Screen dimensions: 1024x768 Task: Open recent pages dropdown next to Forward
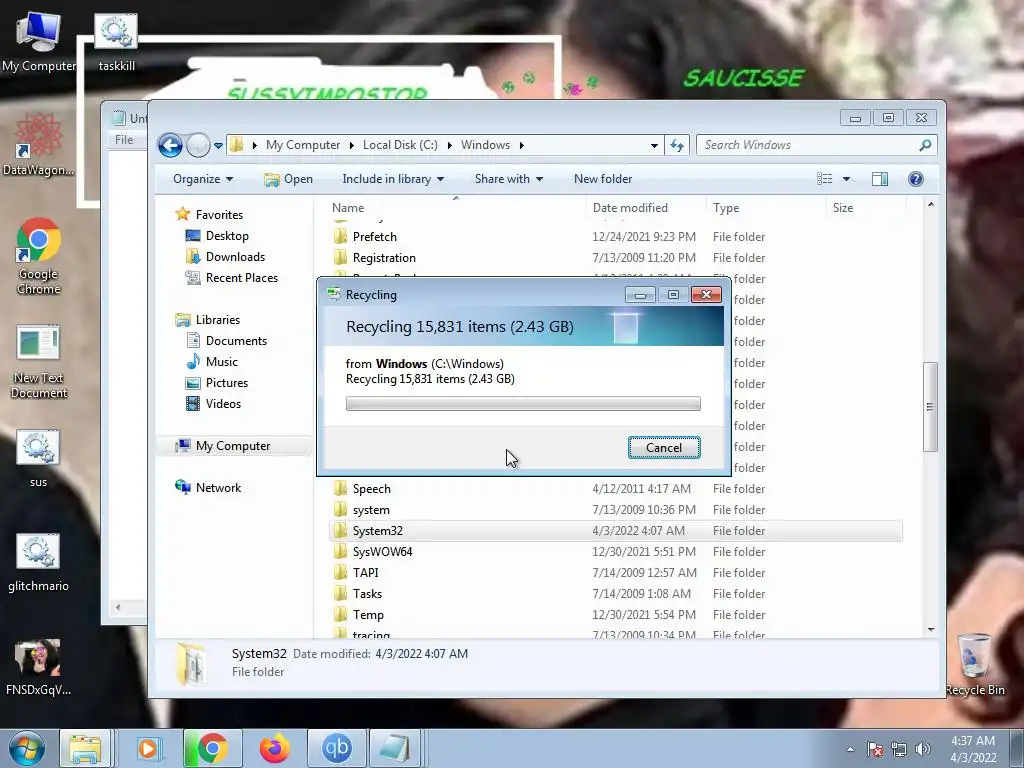coord(218,146)
